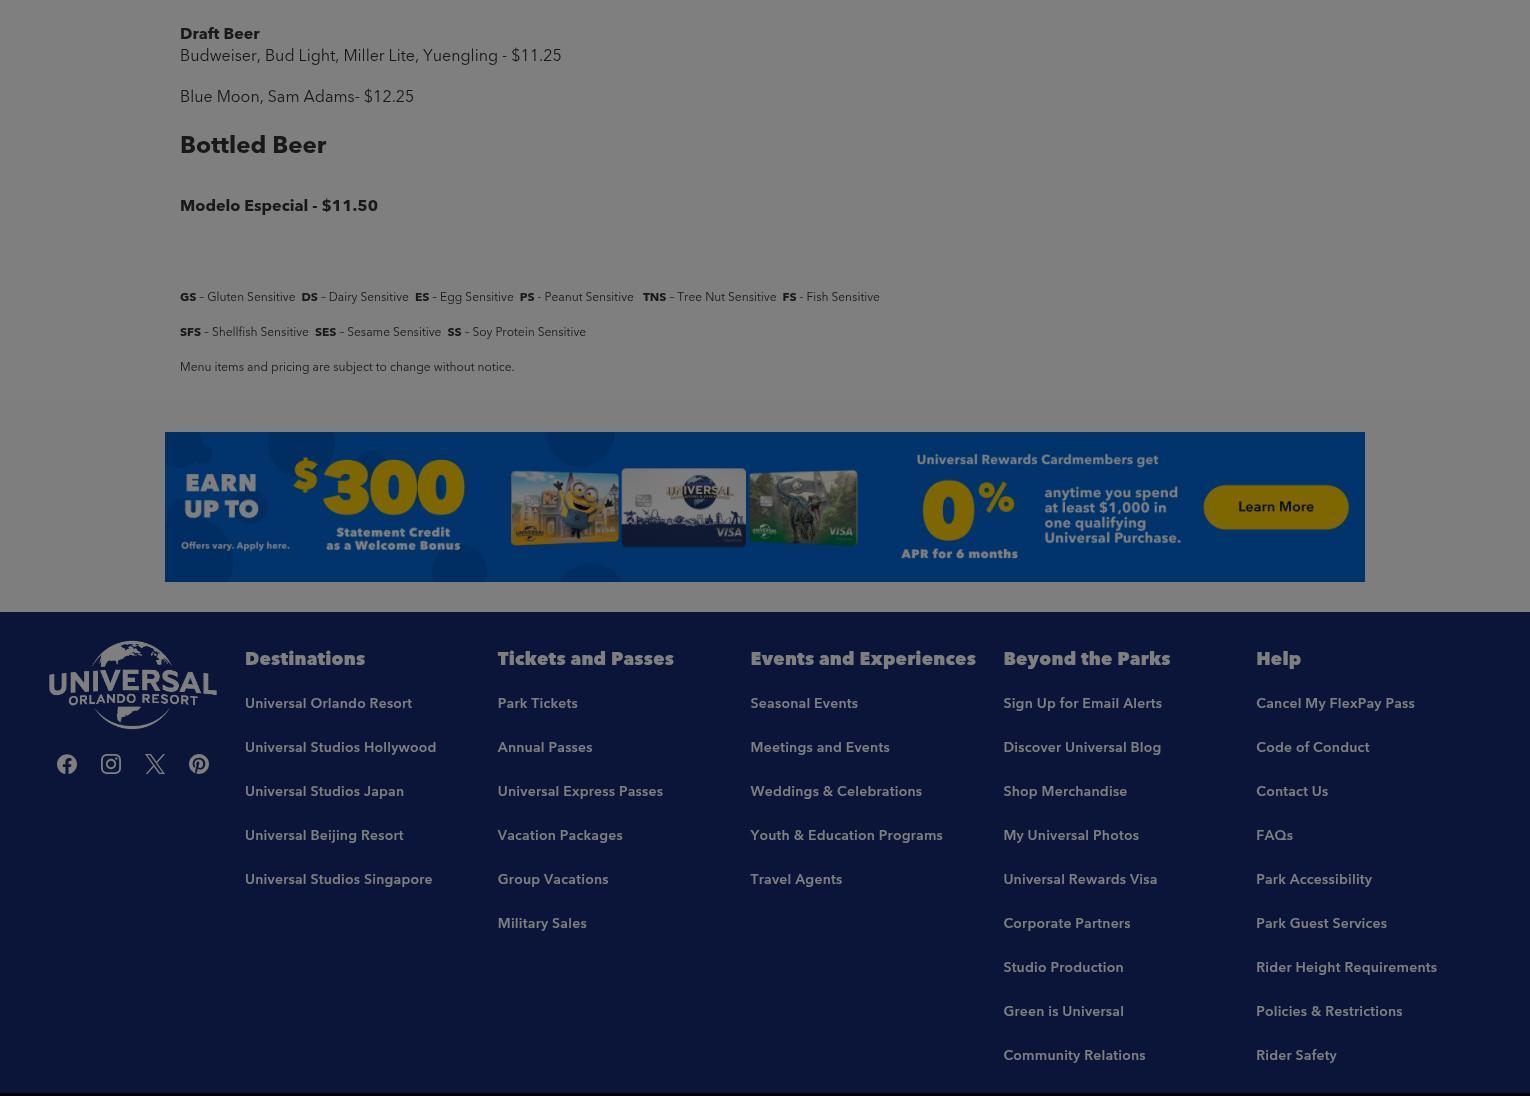Click the Blue Moon, Sam Adams price line
The height and width of the screenshot is (1096, 1530).
[297, 97]
